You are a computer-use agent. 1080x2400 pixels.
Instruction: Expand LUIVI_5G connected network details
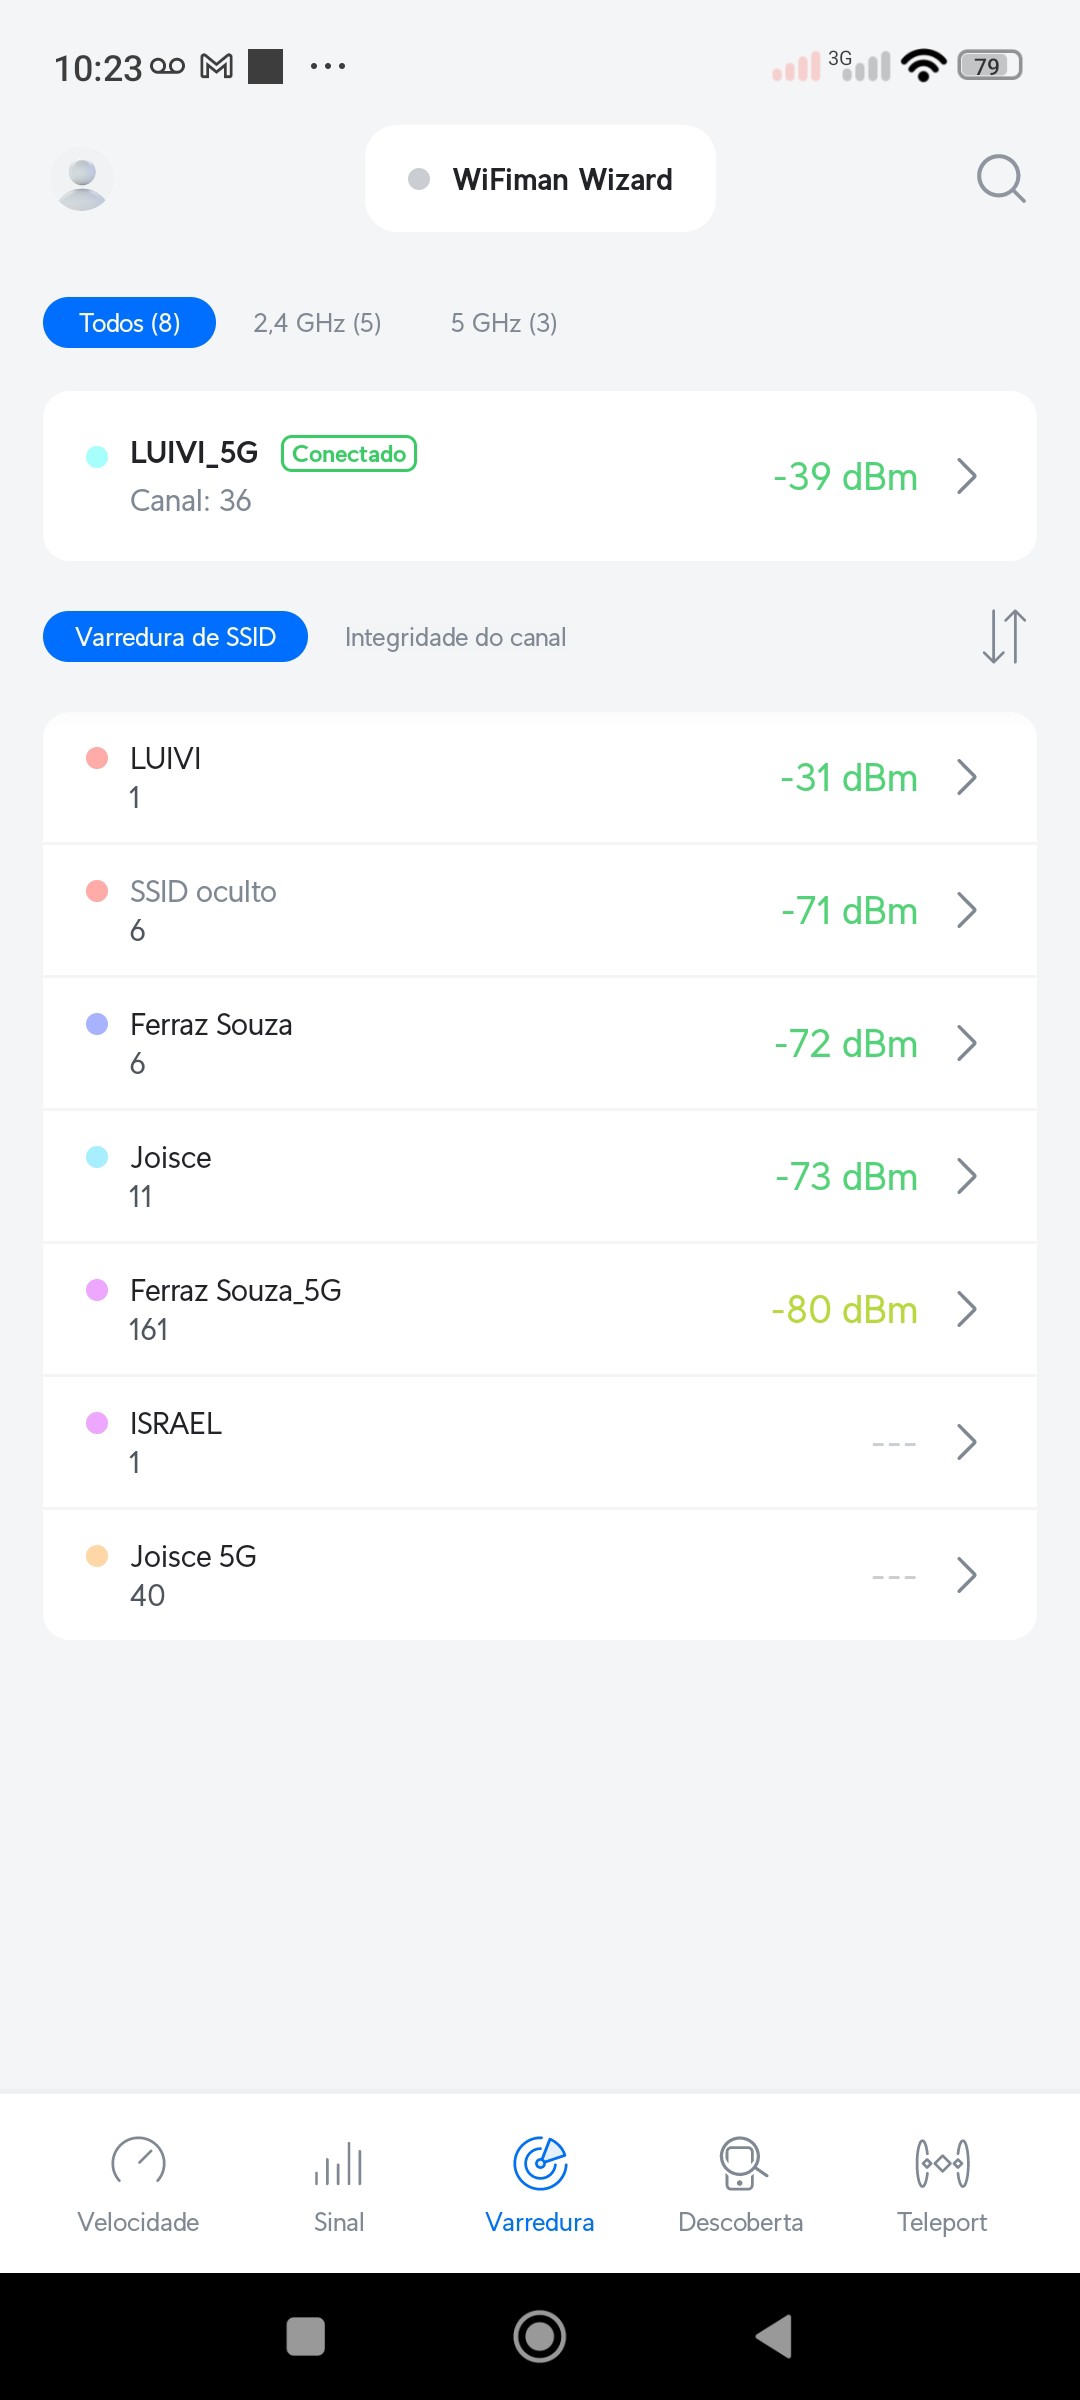pos(966,477)
